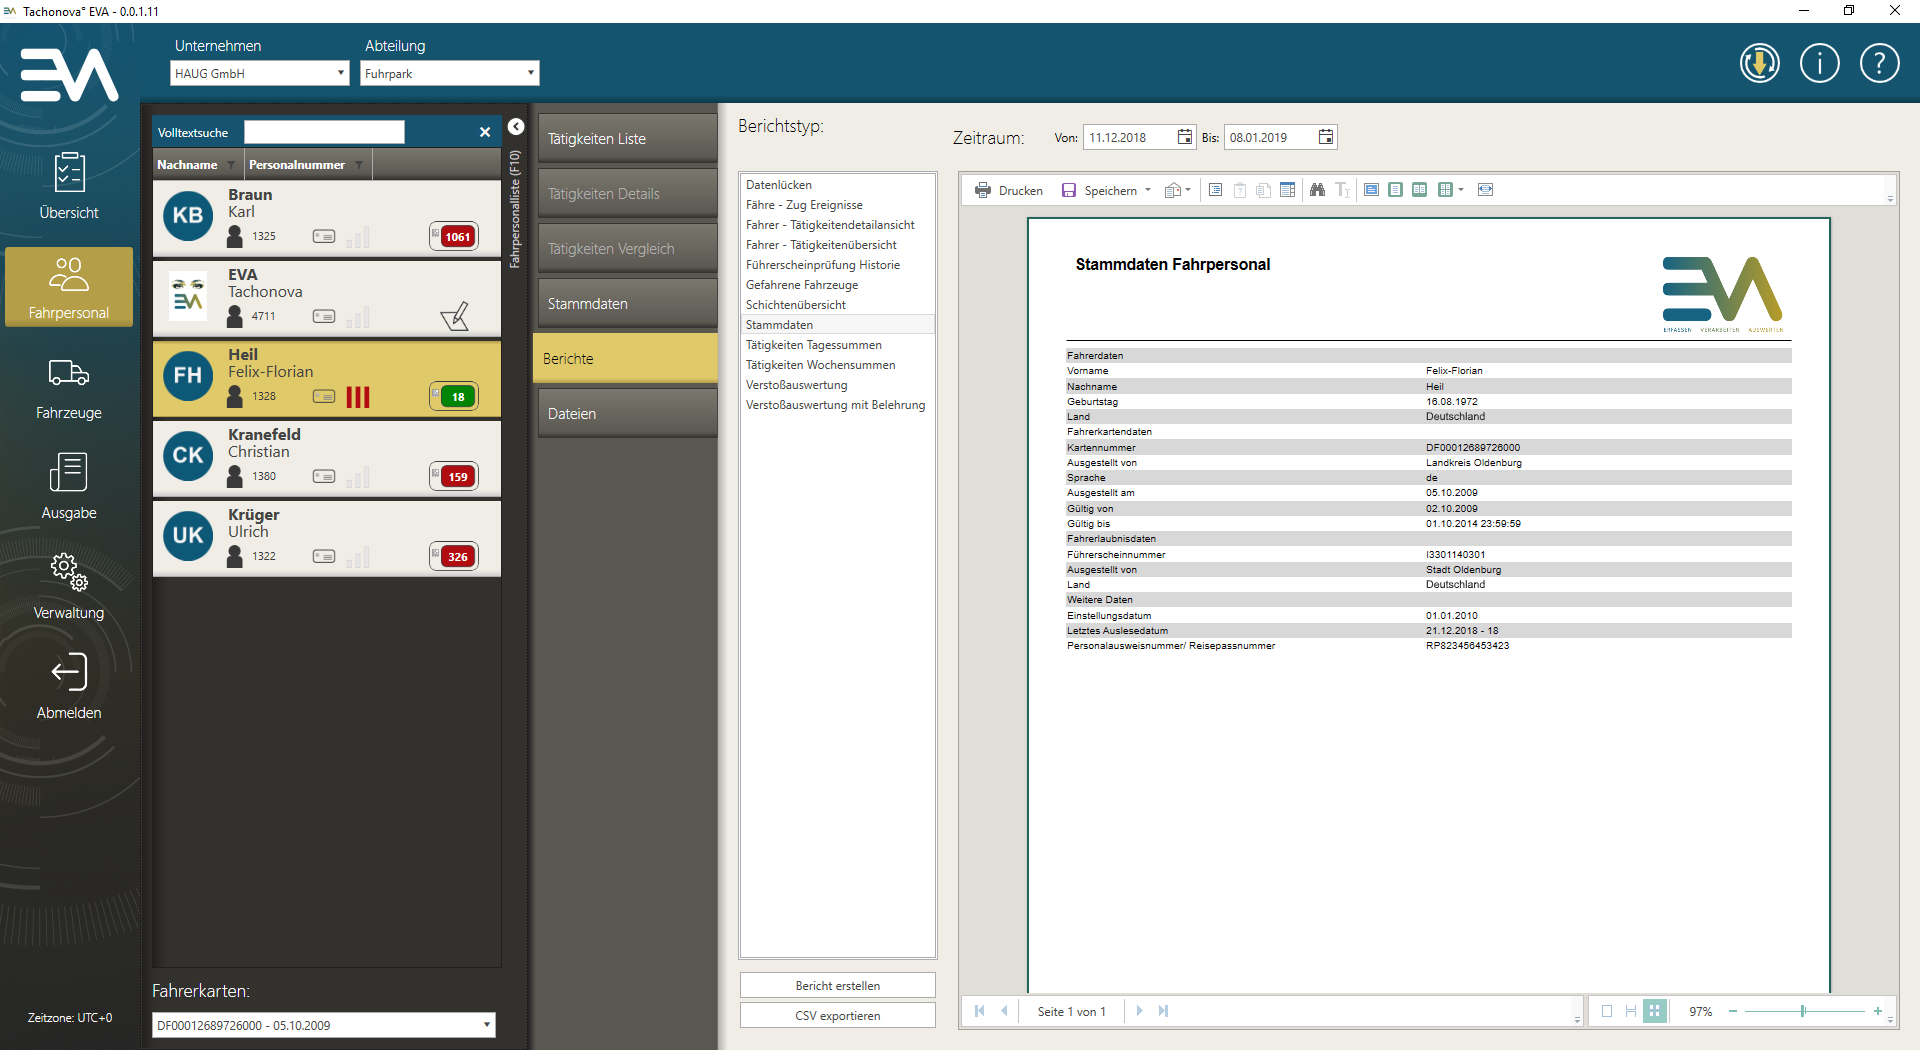Open the Fahrerkarten dropdown at the bottom
The height and width of the screenshot is (1050, 1920).
click(x=323, y=1025)
